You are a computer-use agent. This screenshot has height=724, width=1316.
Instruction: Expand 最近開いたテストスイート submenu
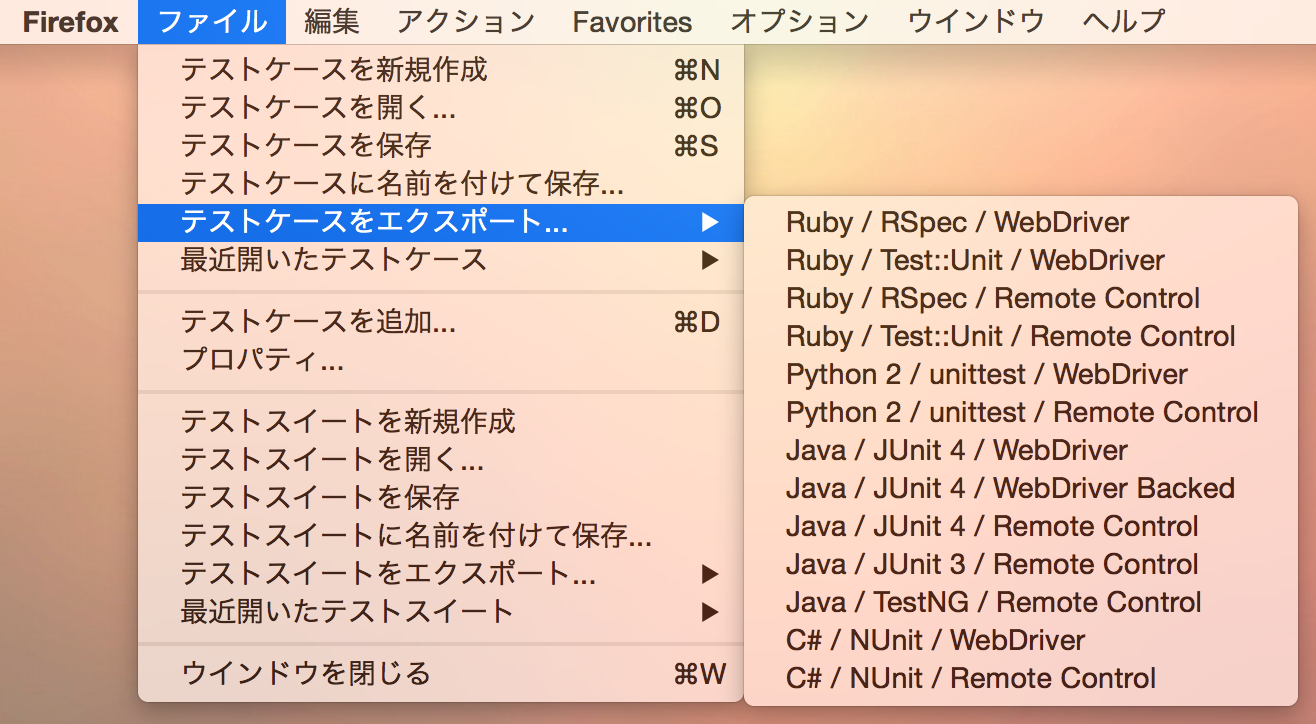click(441, 612)
